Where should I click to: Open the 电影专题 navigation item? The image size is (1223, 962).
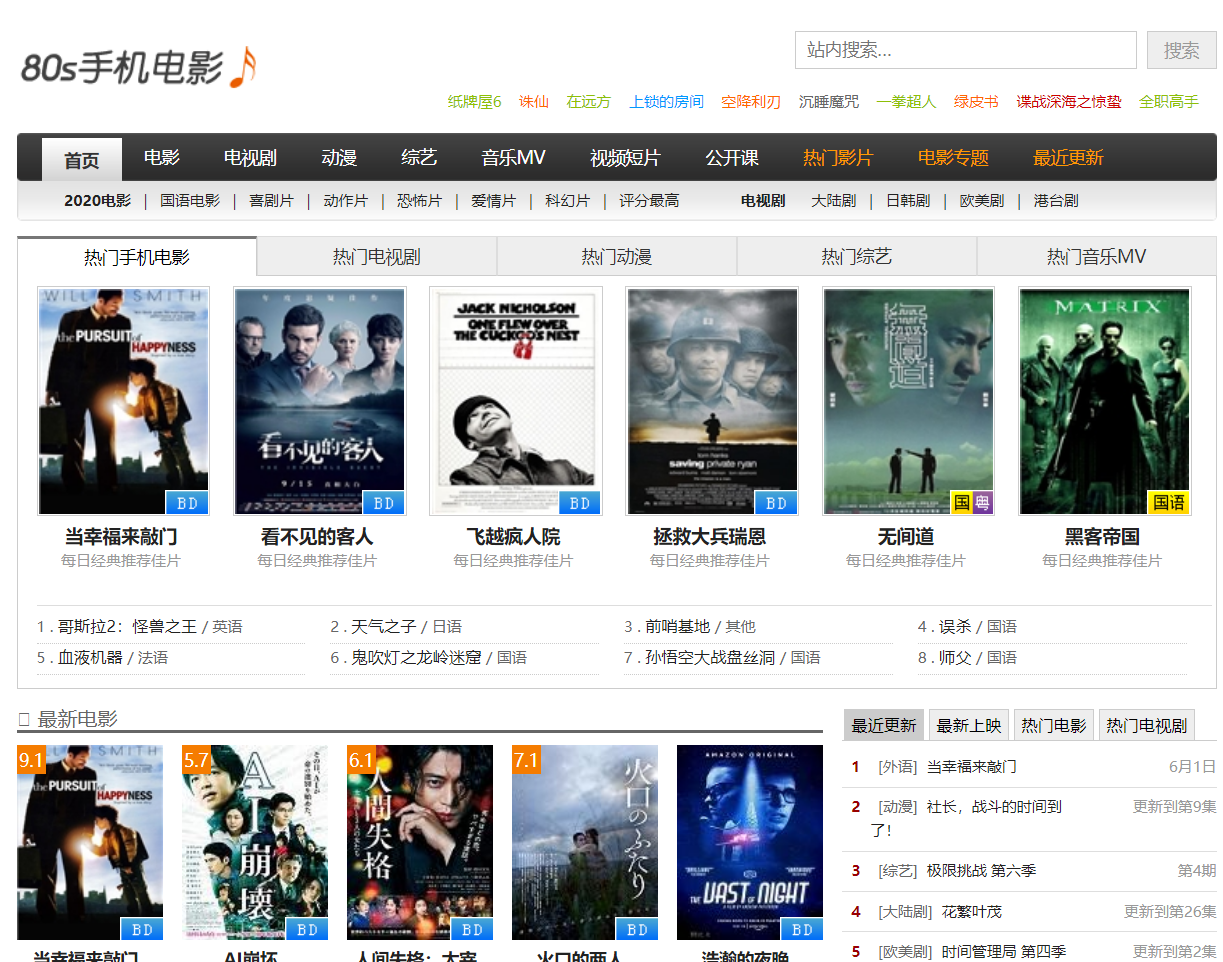tap(953, 158)
